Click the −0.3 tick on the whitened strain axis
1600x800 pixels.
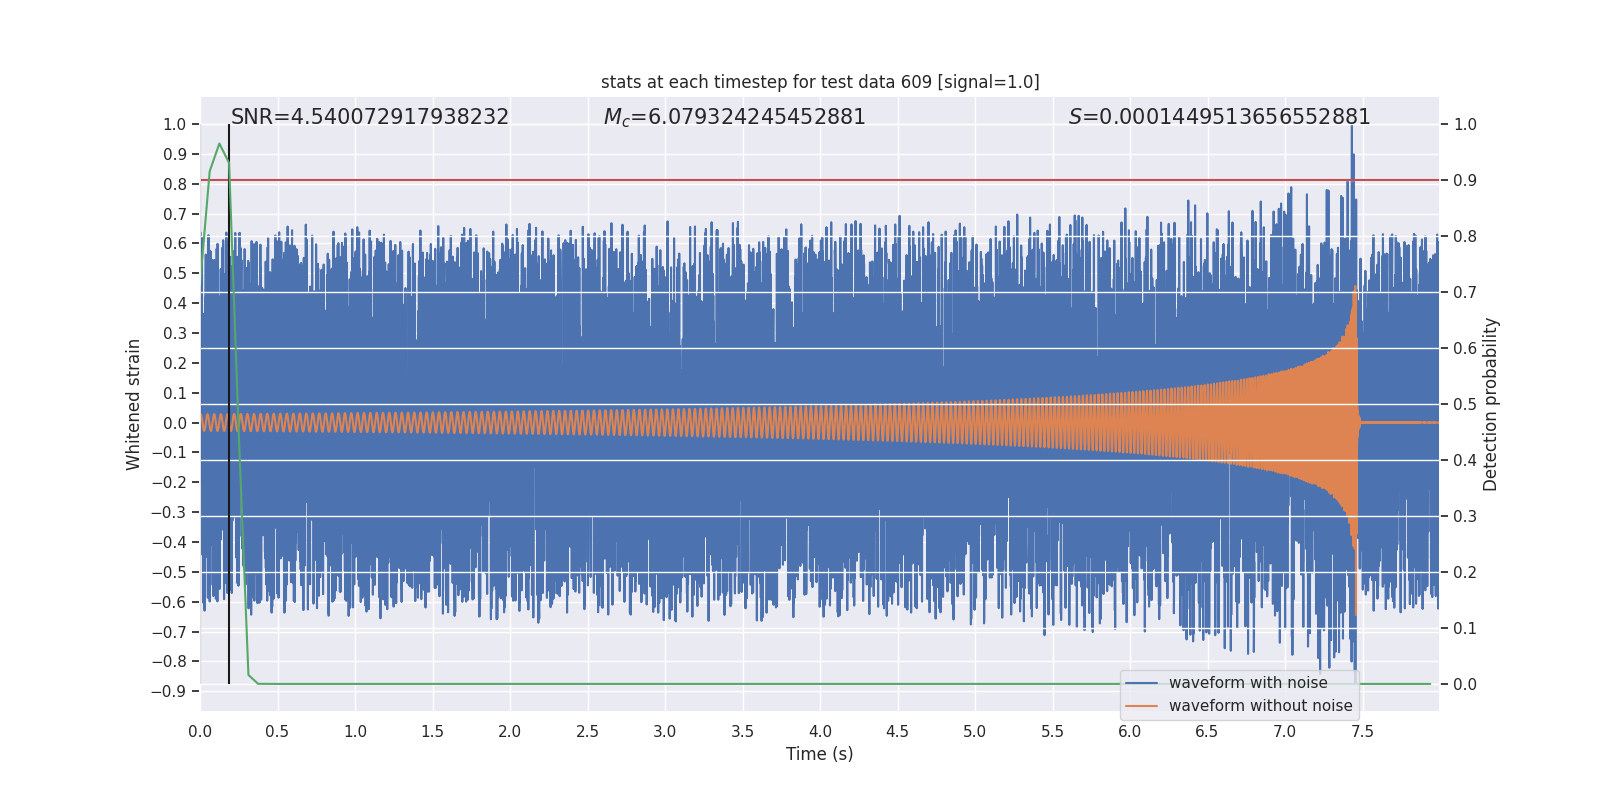click(169, 513)
